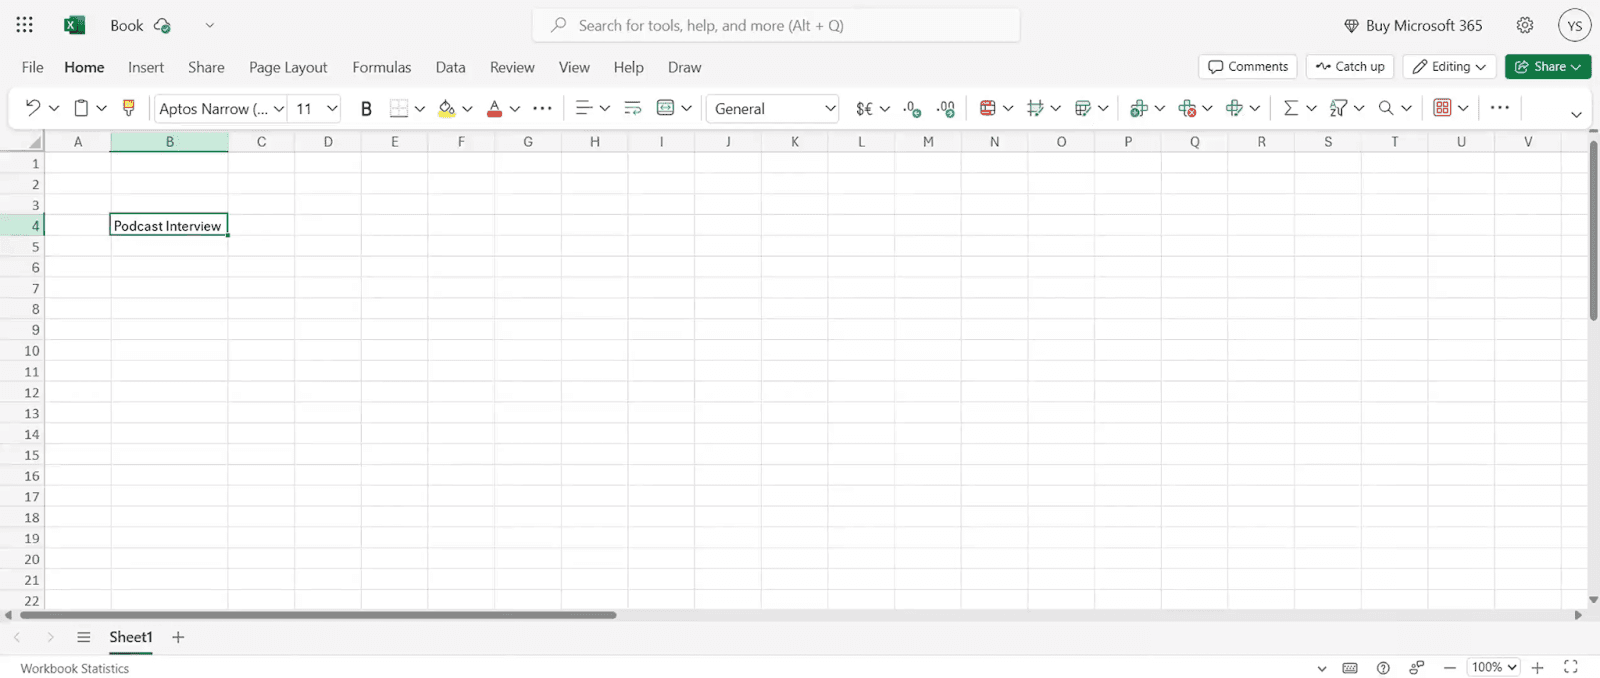Click the full screen icon in status bar
The image size is (1600, 678).
(1571, 667)
